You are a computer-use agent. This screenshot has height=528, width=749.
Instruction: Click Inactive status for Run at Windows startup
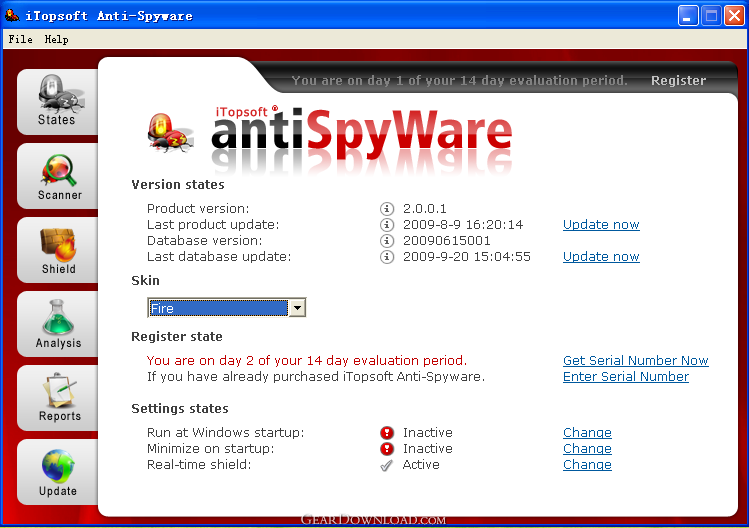point(428,432)
